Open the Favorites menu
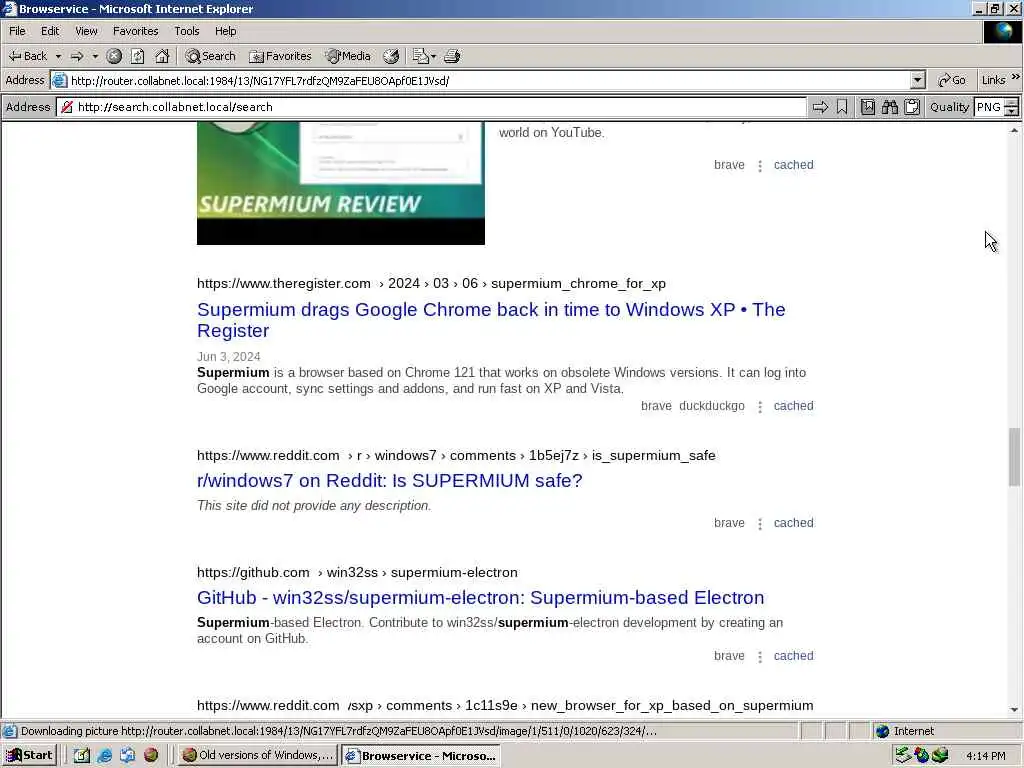The image size is (1024, 768). [135, 31]
